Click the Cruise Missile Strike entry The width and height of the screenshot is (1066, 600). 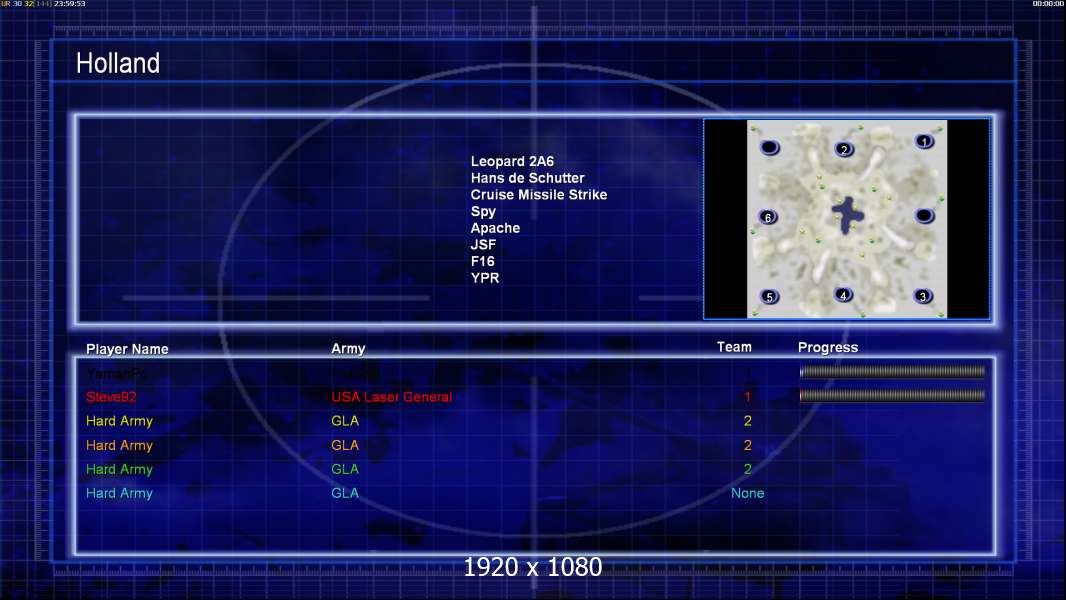[538, 195]
